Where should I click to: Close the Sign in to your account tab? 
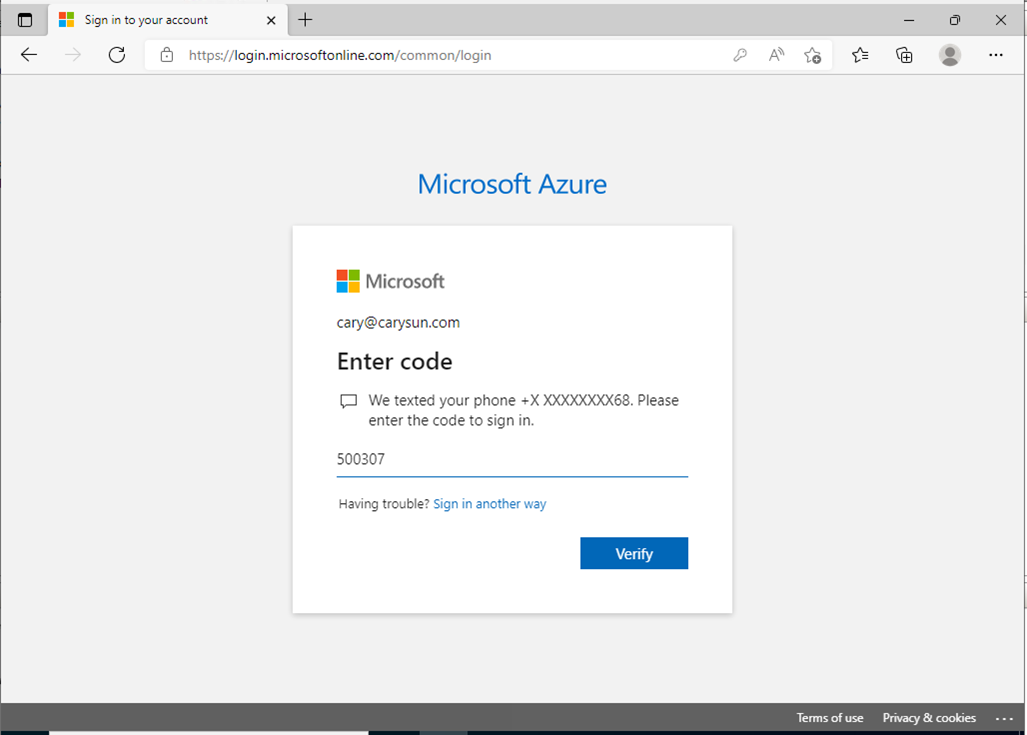pyautogui.click(x=271, y=20)
